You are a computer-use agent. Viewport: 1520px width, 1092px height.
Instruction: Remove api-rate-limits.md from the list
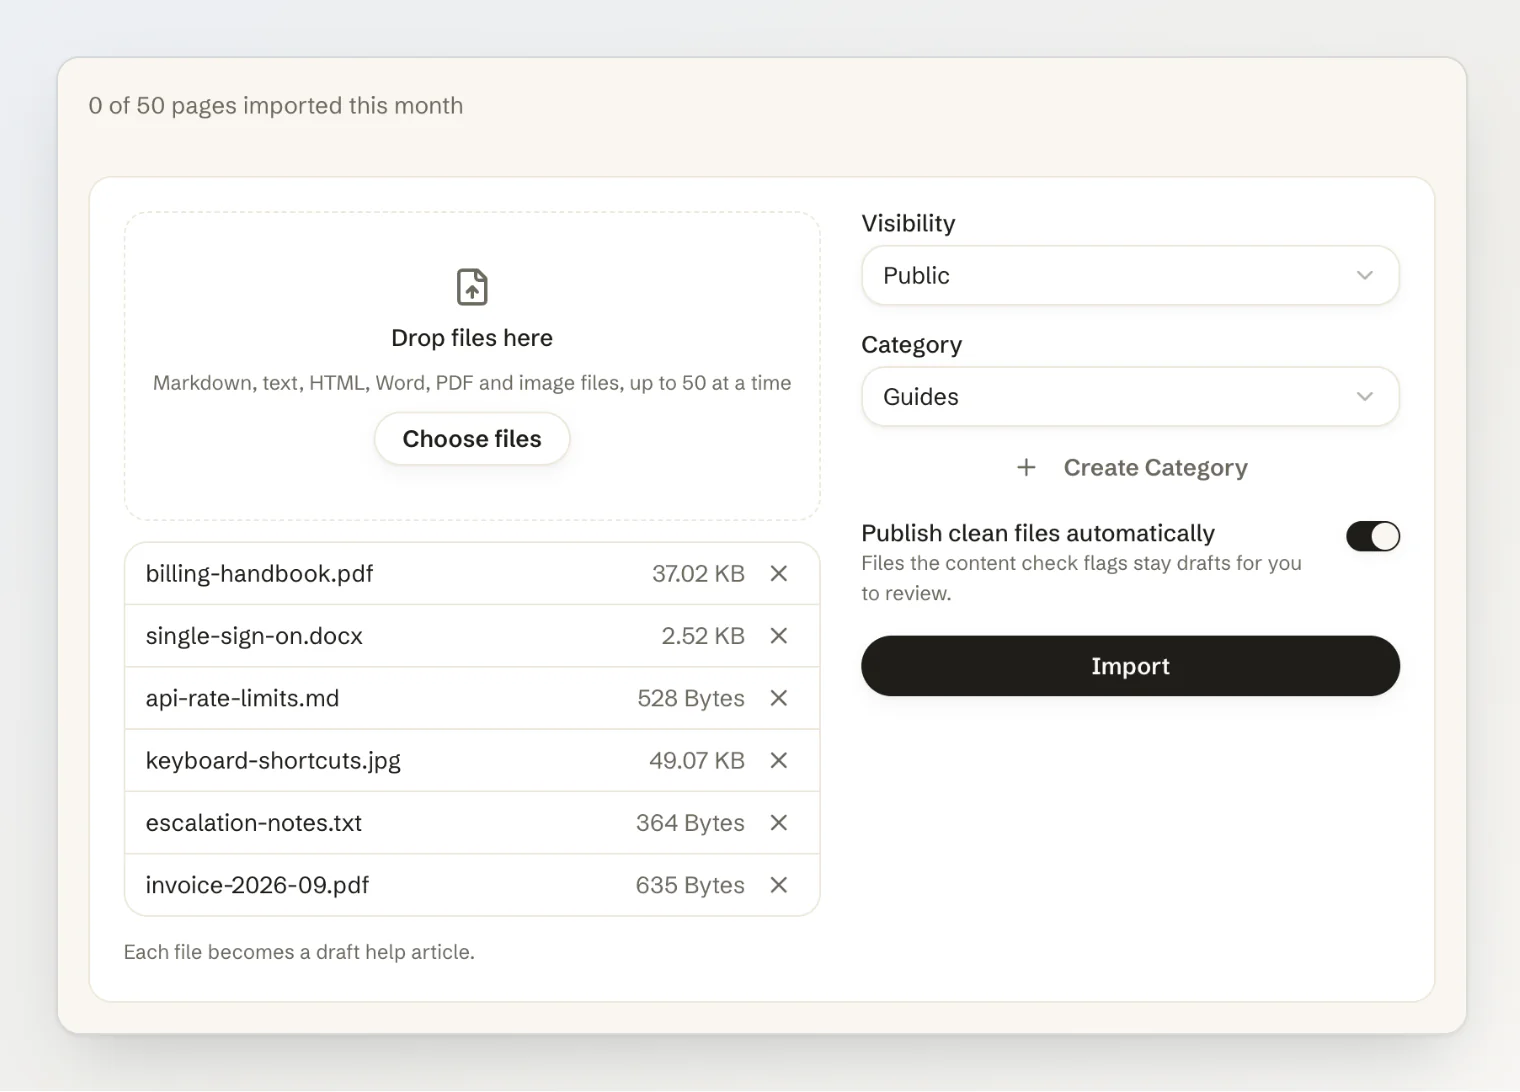(779, 698)
